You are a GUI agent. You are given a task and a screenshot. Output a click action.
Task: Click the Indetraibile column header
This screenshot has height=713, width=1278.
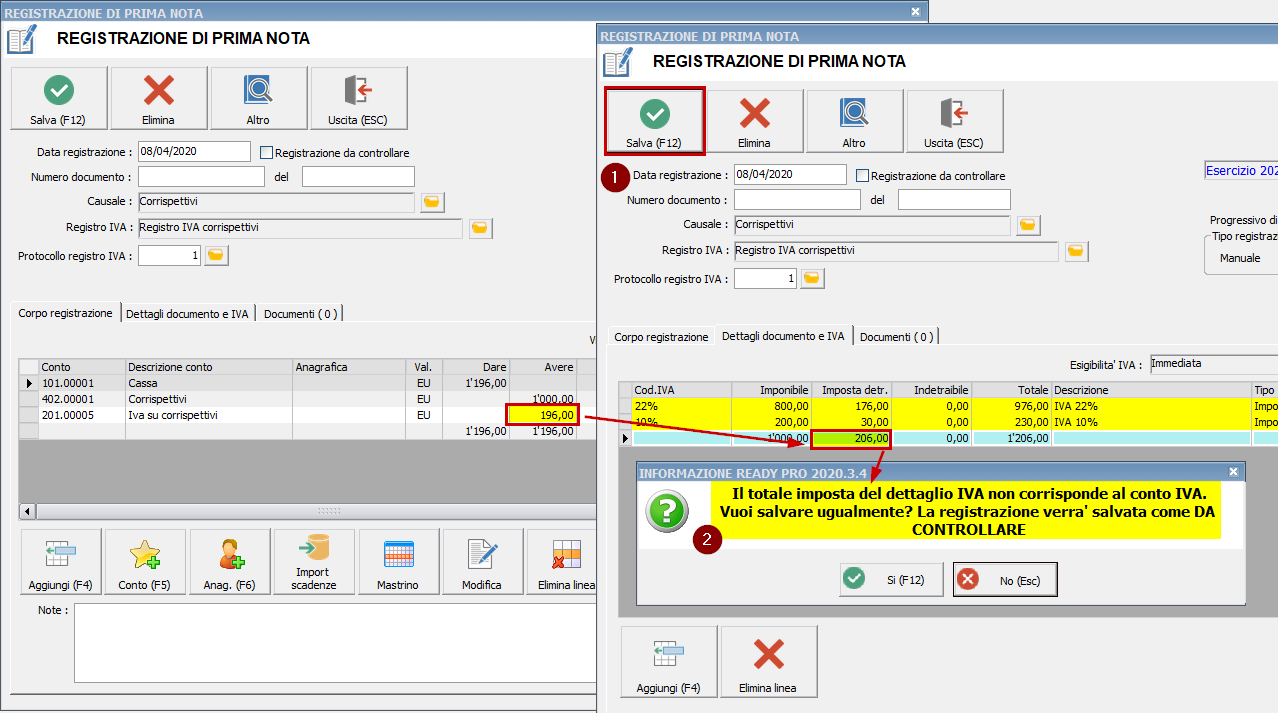point(931,389)
